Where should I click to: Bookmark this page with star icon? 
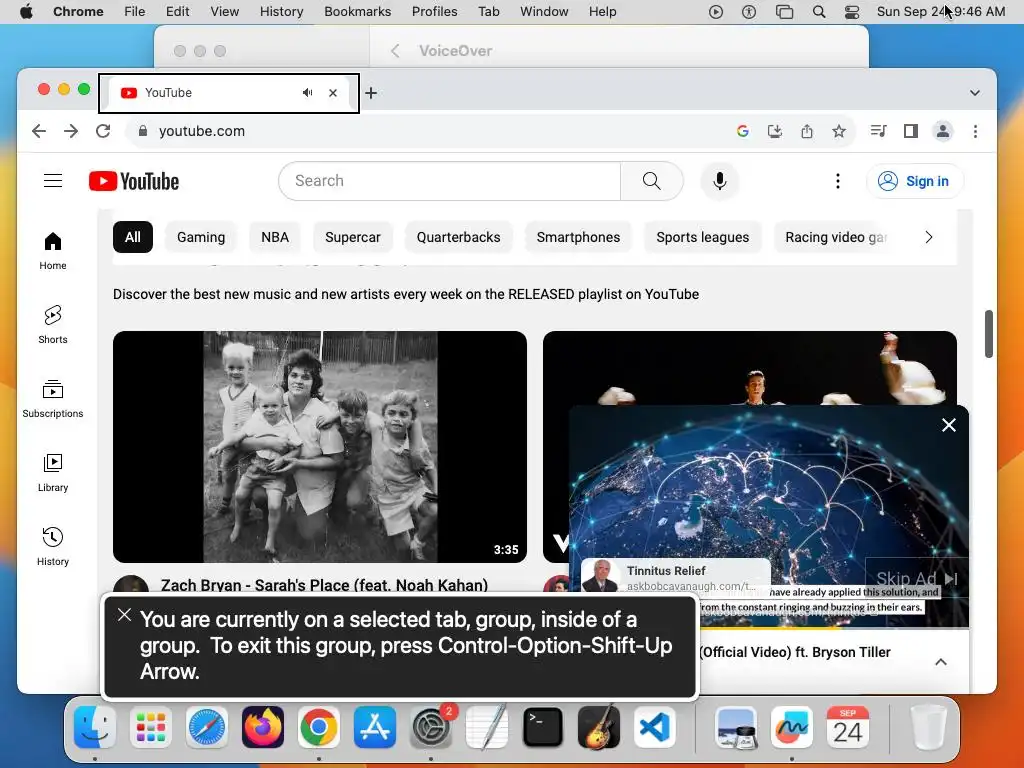pyautogui.click(x=839, y=131)
